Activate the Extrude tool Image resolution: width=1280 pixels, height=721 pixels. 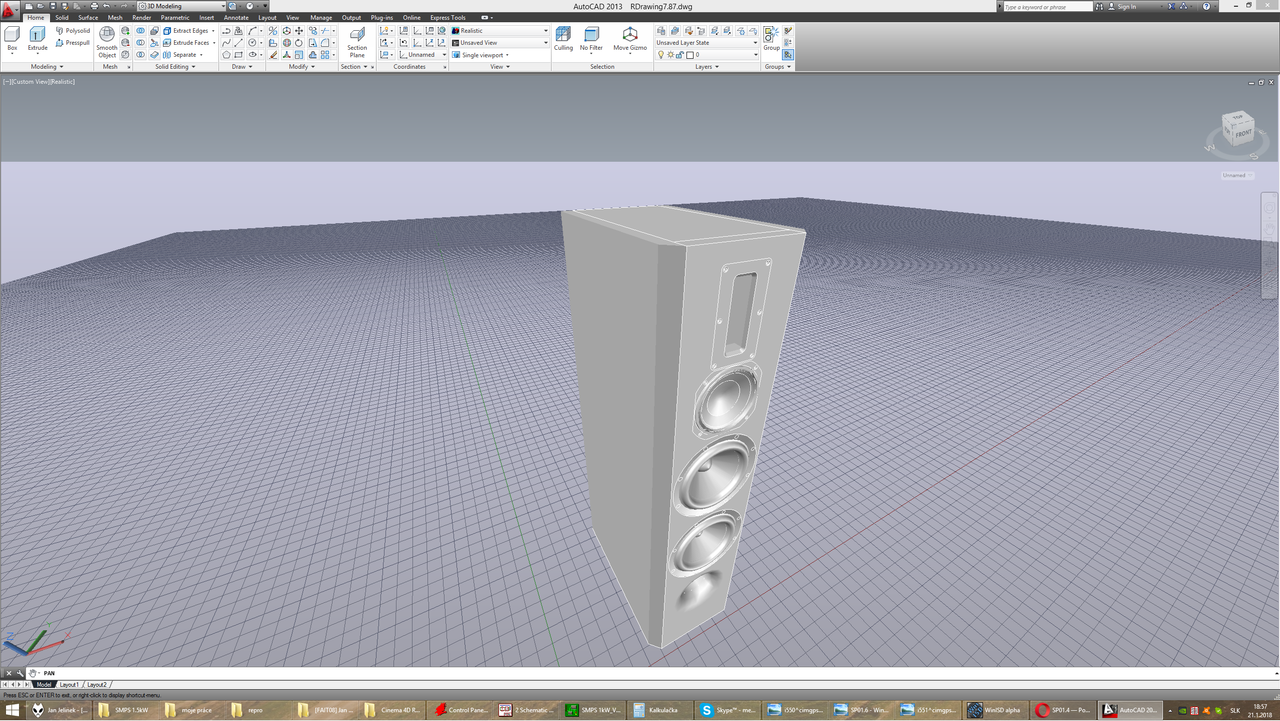pos(37,40)
